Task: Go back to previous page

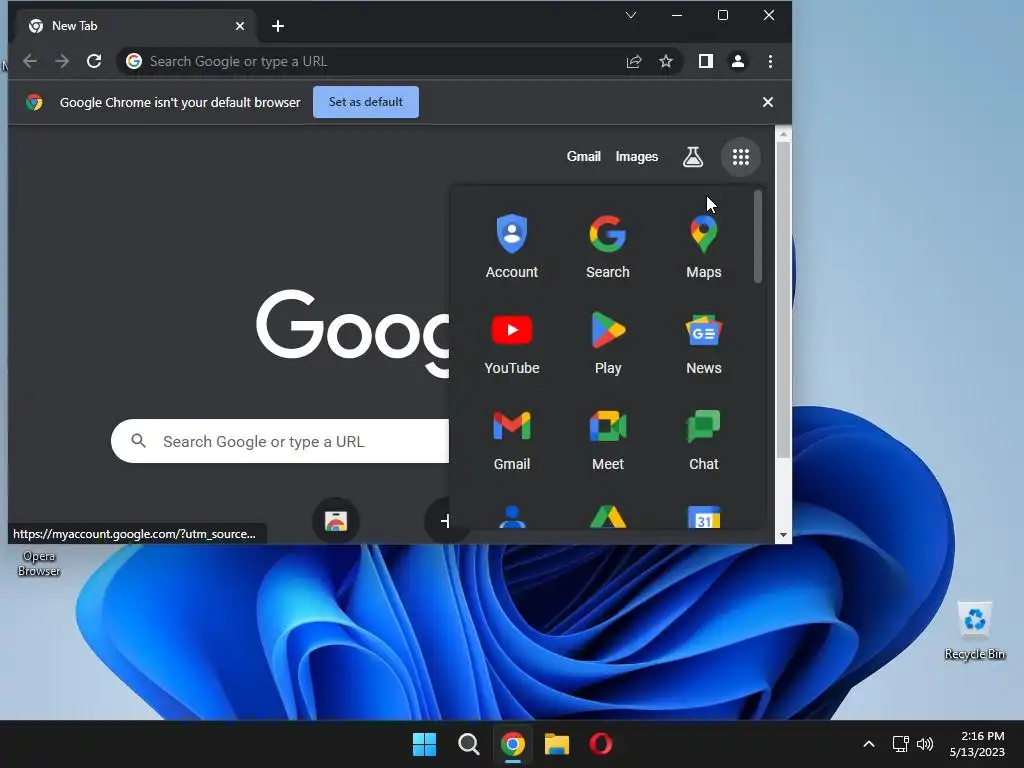Action: 29,61
